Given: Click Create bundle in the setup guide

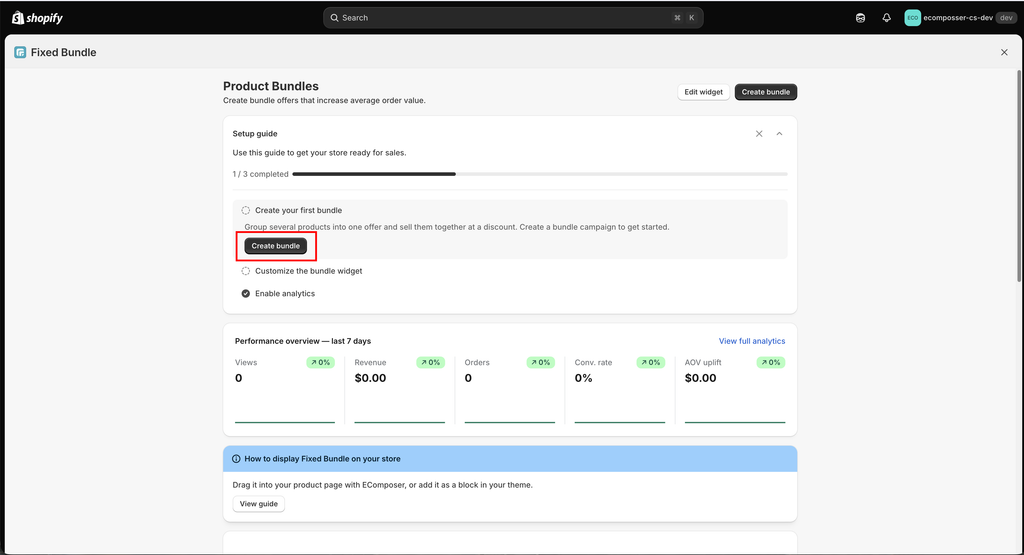Looking at the screenshot, I should (276, 246).
